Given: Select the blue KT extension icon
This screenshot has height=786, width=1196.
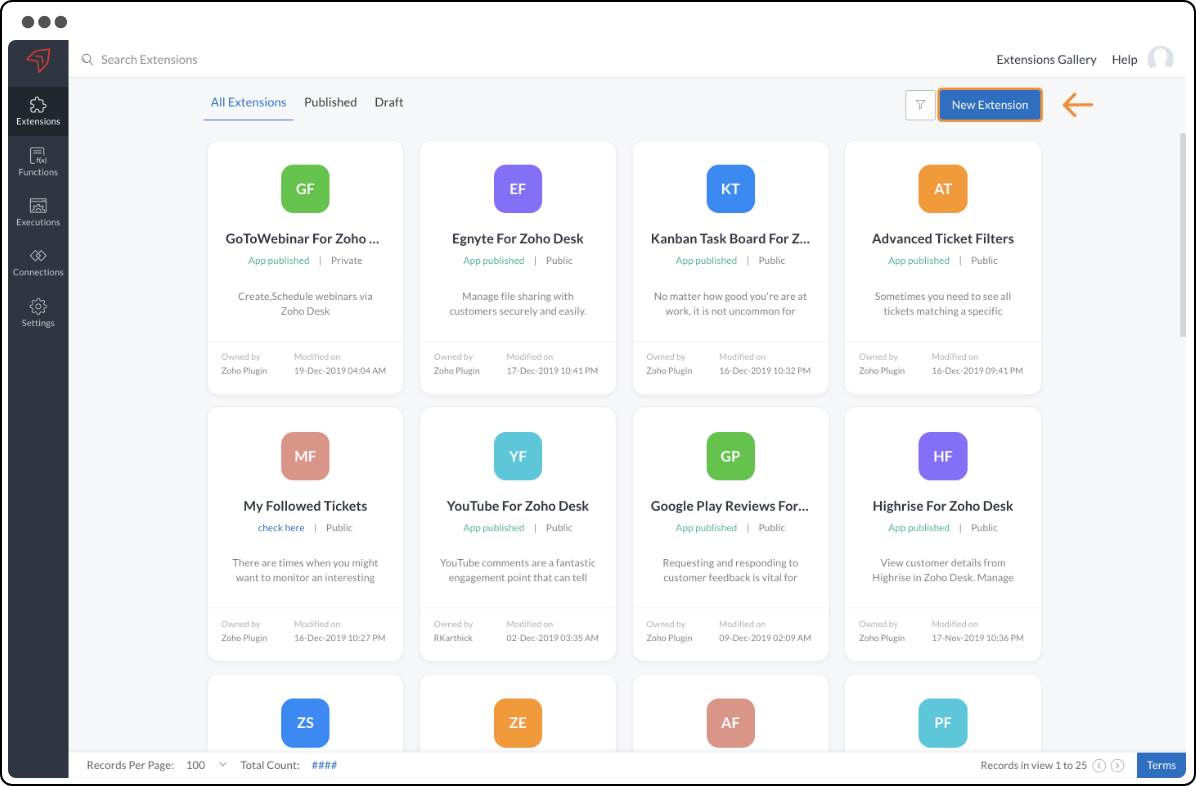Looking at the screenshot, I should (730, 188).
